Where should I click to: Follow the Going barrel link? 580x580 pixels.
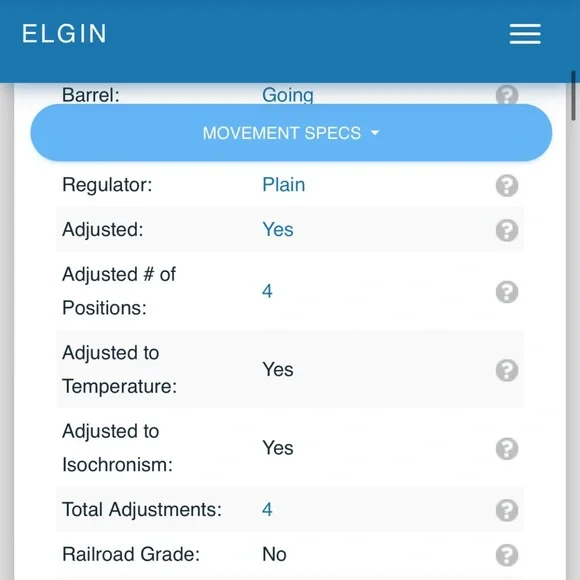coord(288,95)
